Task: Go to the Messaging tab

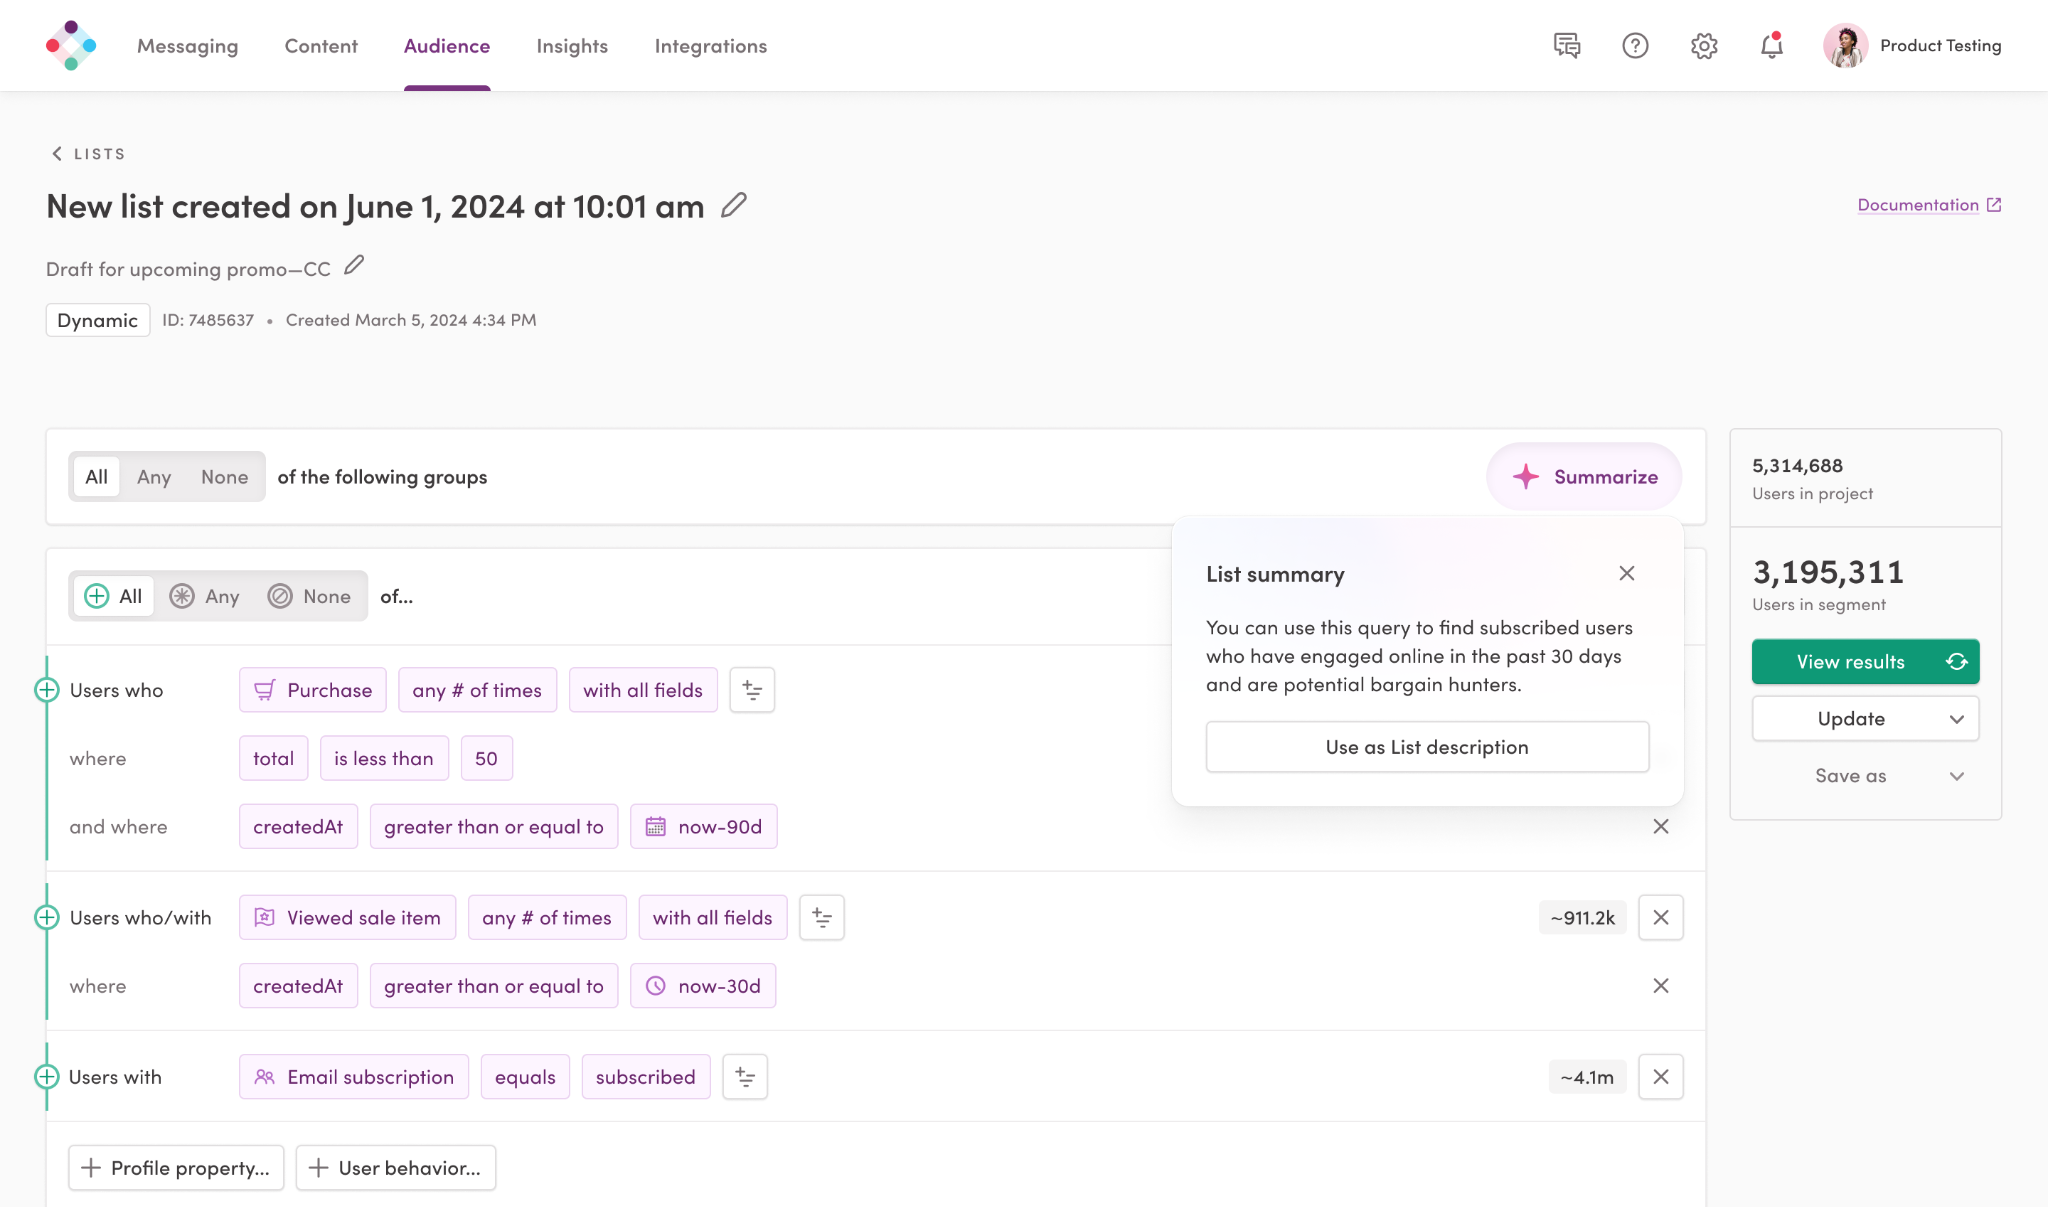Action: coord(188,46)
